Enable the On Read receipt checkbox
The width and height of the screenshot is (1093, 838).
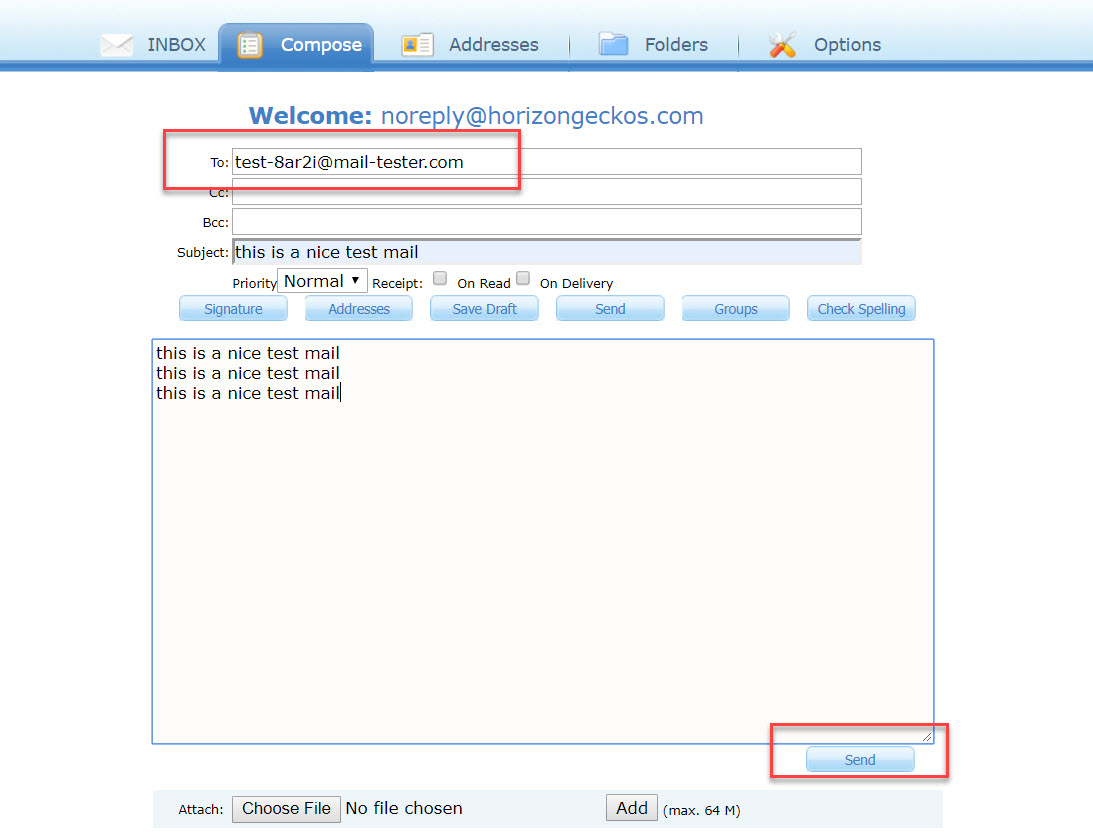(440, 278)
